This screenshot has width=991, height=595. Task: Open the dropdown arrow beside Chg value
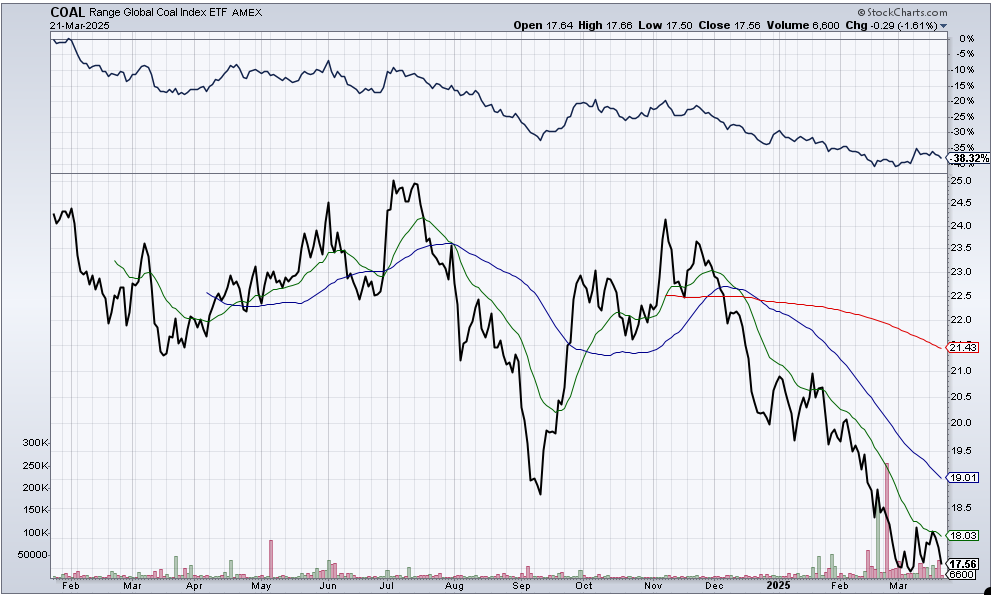[x=944, y=26]
